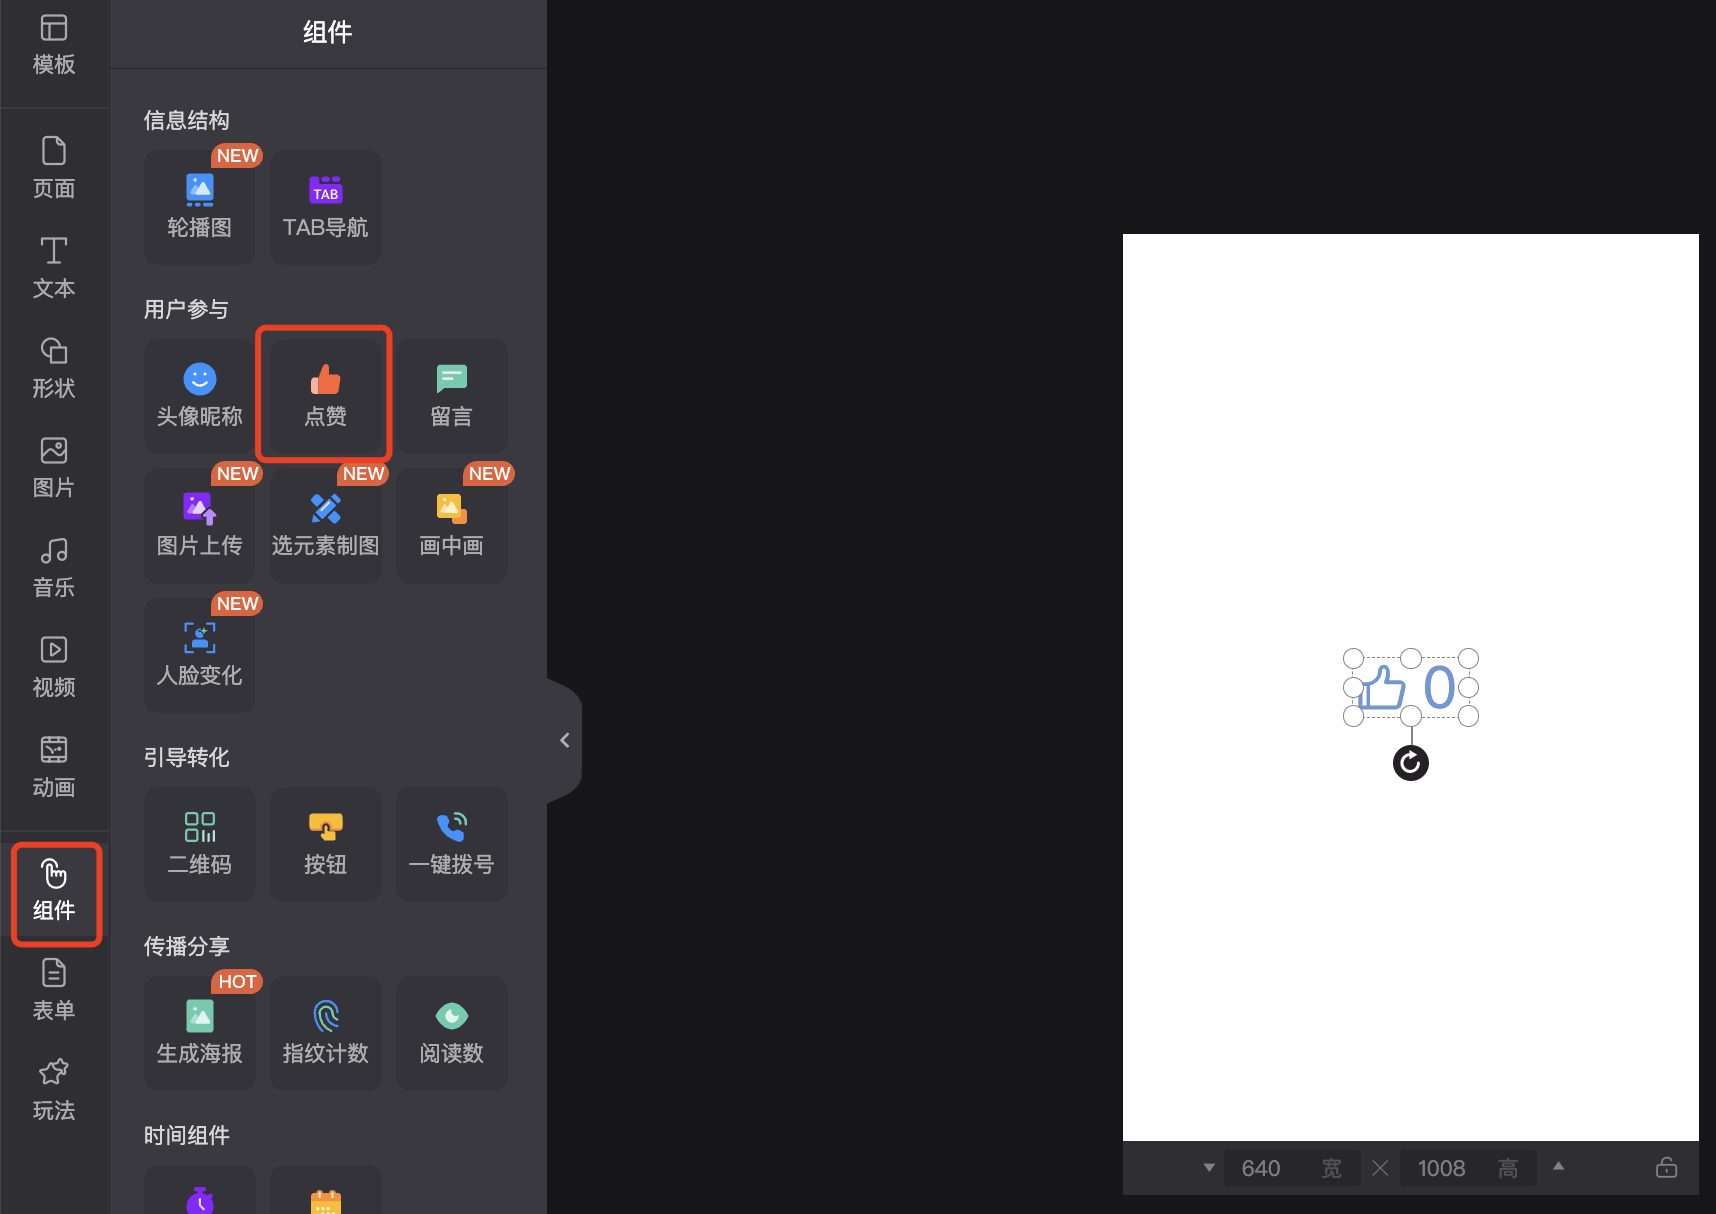The image size is (1716, 1214).
Task: Toggle the aspect ratio lock icon
Action: coord(1666,1167)
